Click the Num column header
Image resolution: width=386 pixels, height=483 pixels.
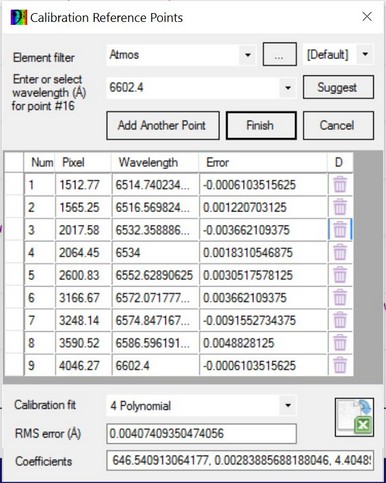tap(40, 163)
